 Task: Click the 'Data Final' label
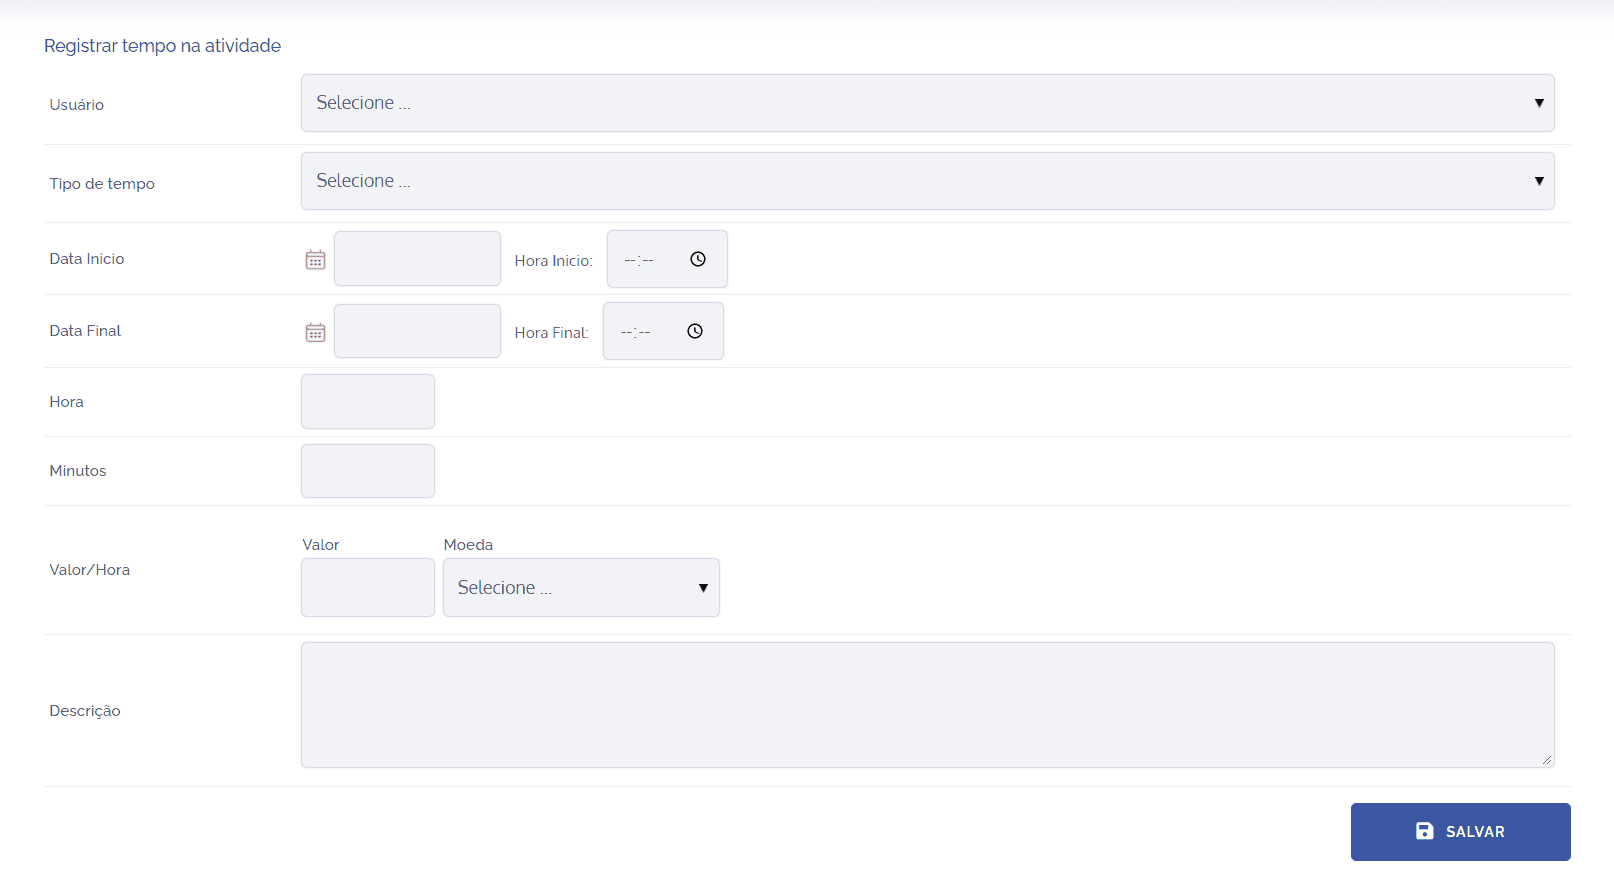coord(85,331)
